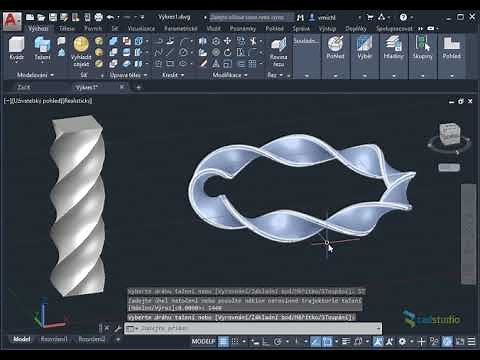This screenshot has height=360, width=480.
Task: Close the Výkres1 drawing tab
Action: pos(122,87)
